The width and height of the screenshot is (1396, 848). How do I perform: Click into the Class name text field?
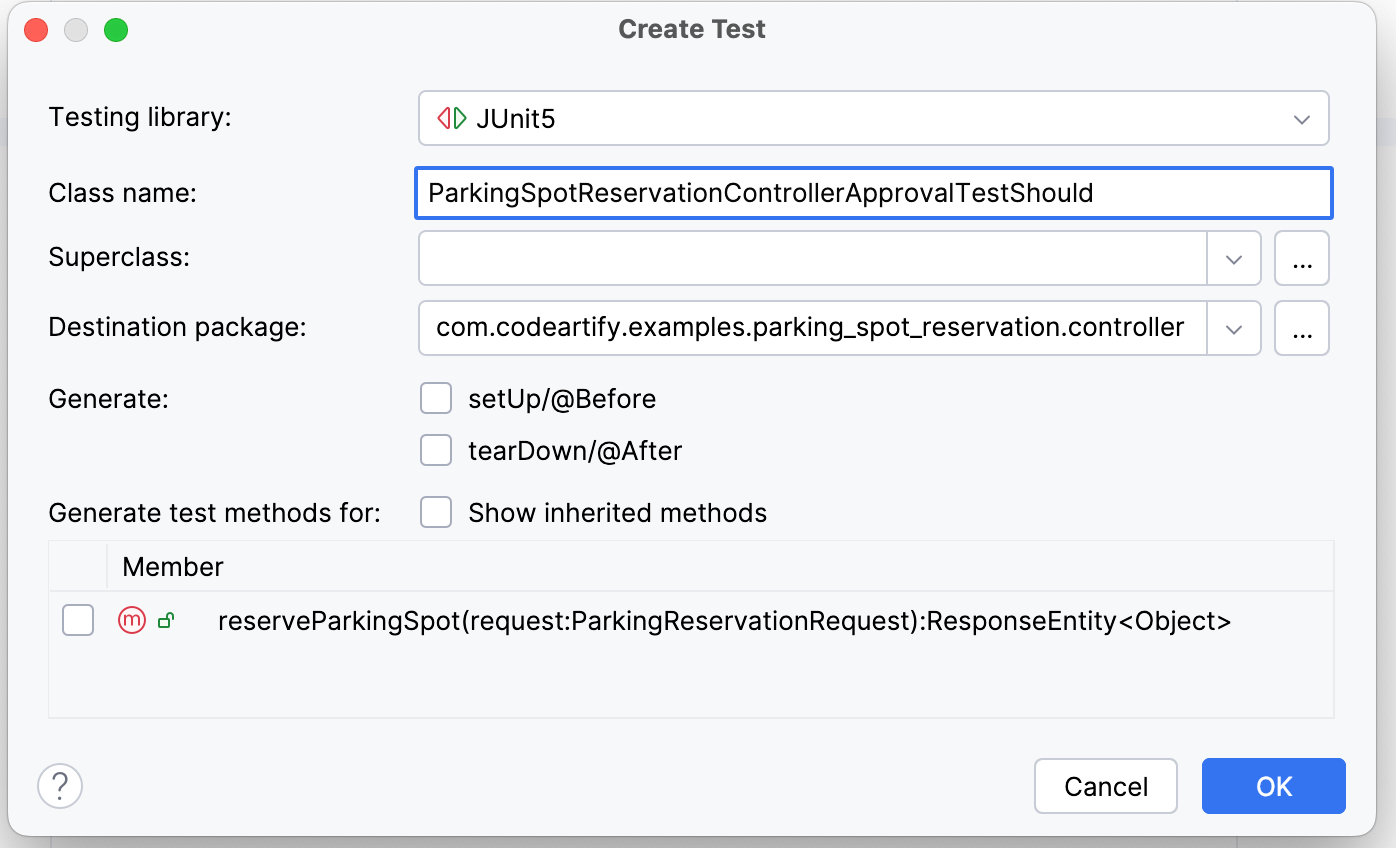point(872,193)
